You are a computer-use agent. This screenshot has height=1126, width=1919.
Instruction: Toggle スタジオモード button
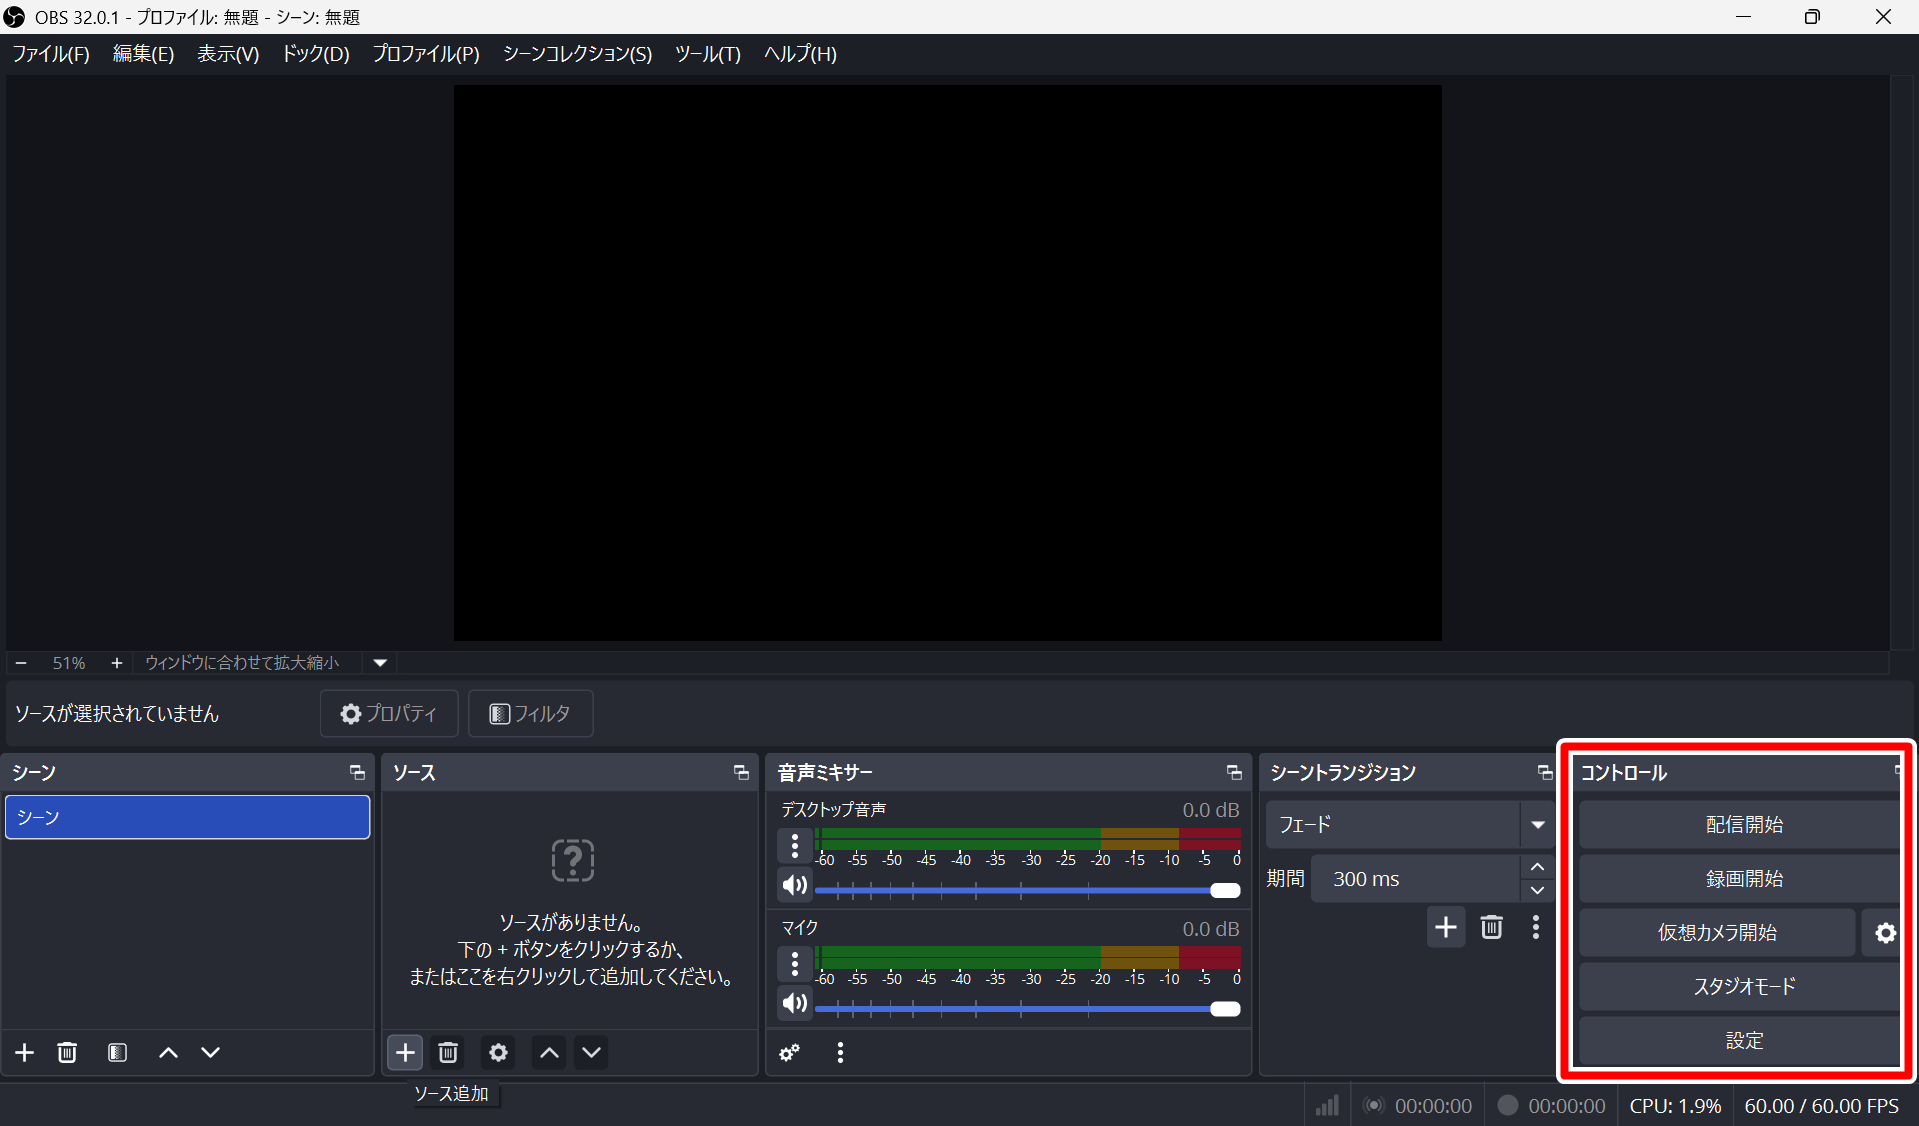tap(1743, 987)
